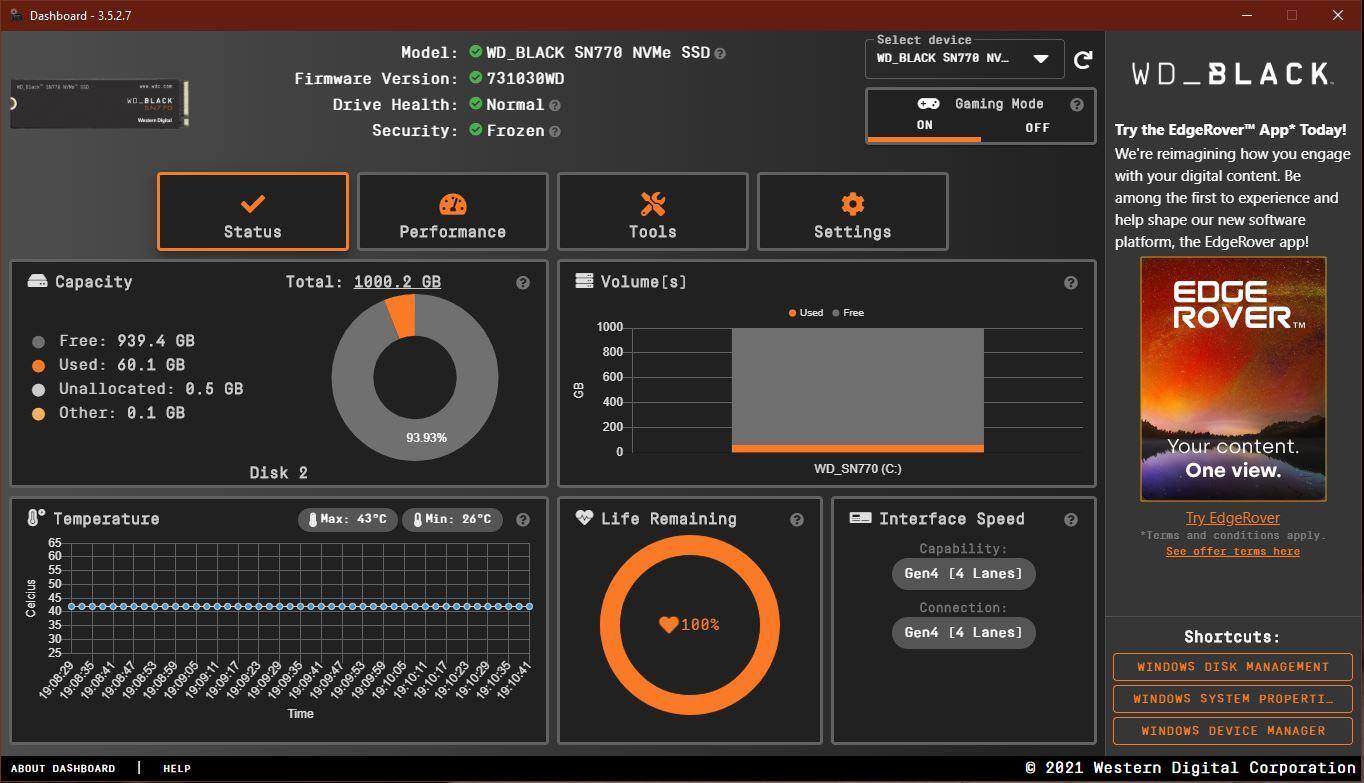Click the Temperature panel help icon

click(522, 520)
